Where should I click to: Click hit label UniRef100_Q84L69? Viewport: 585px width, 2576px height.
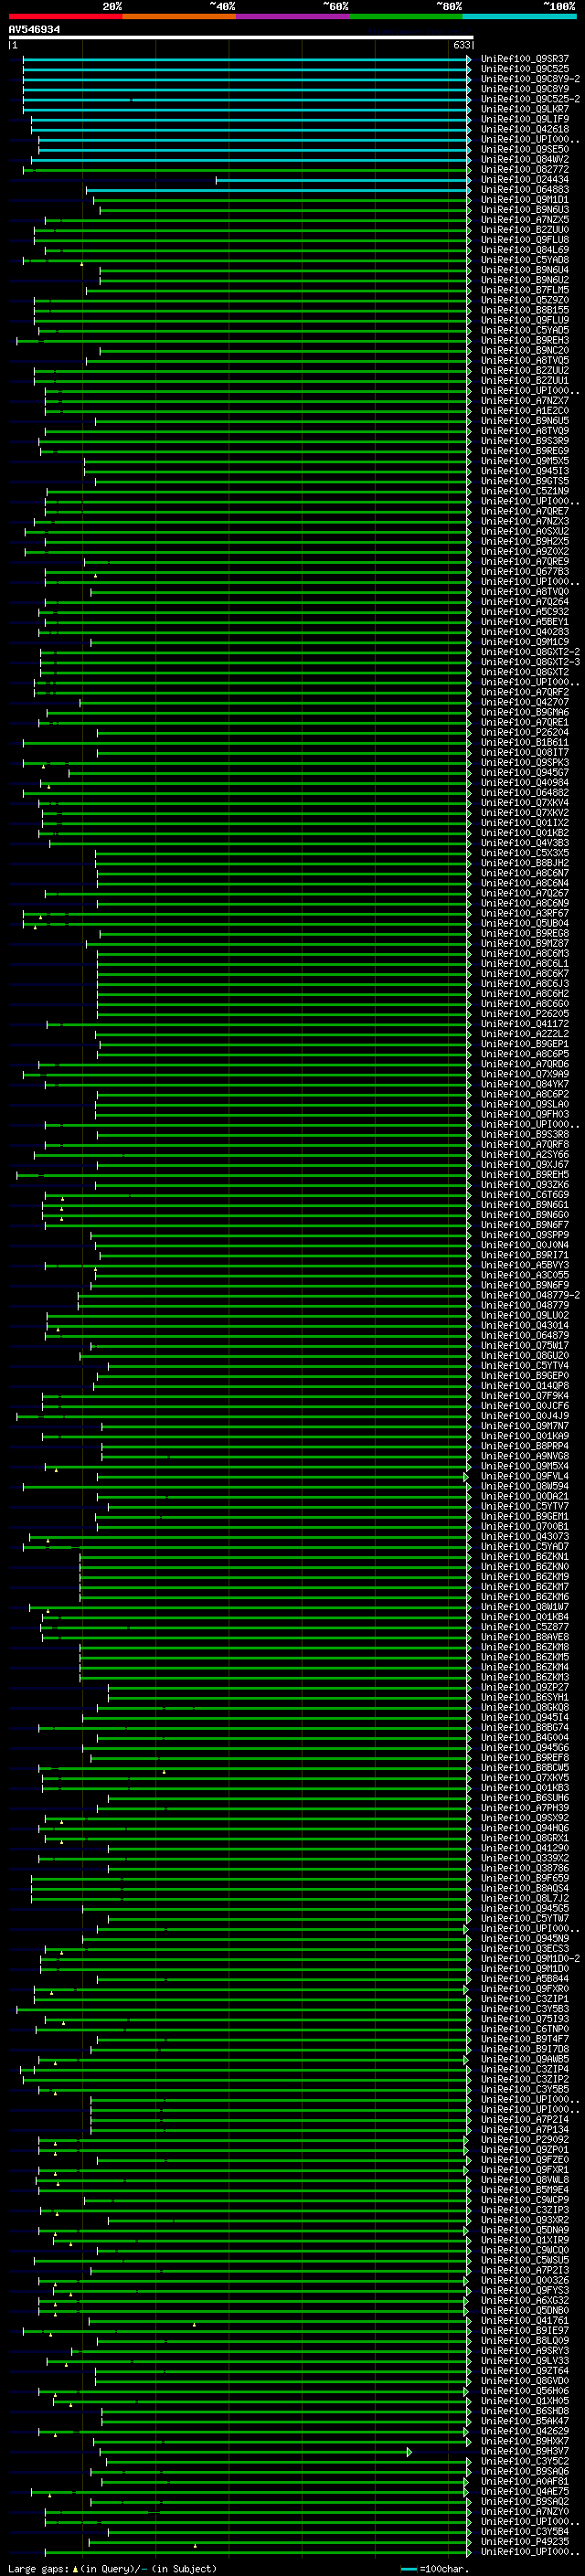(x=525, y=250)
